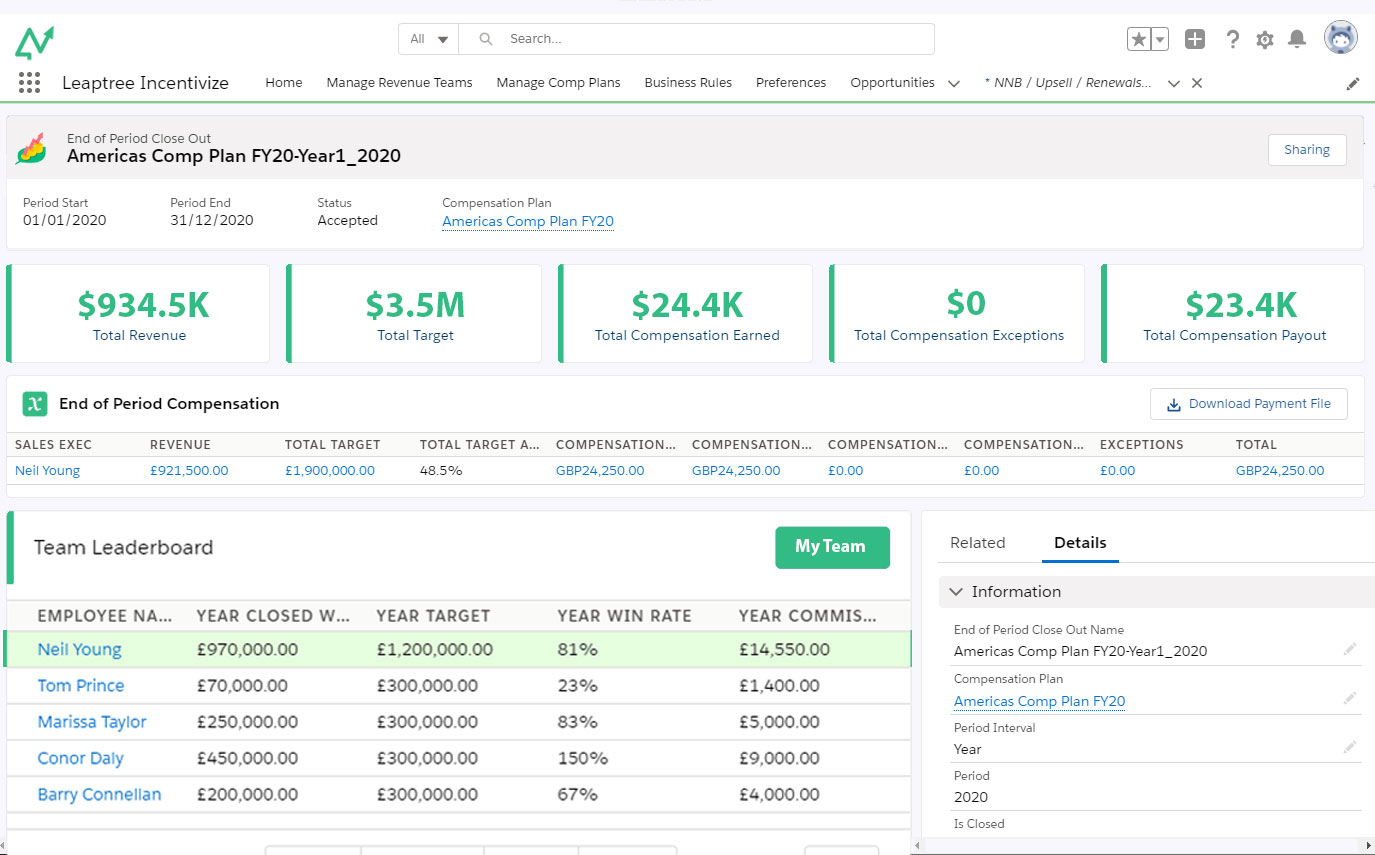Click Download Payment File button
1375x855 pixels.
(1248, 404)
